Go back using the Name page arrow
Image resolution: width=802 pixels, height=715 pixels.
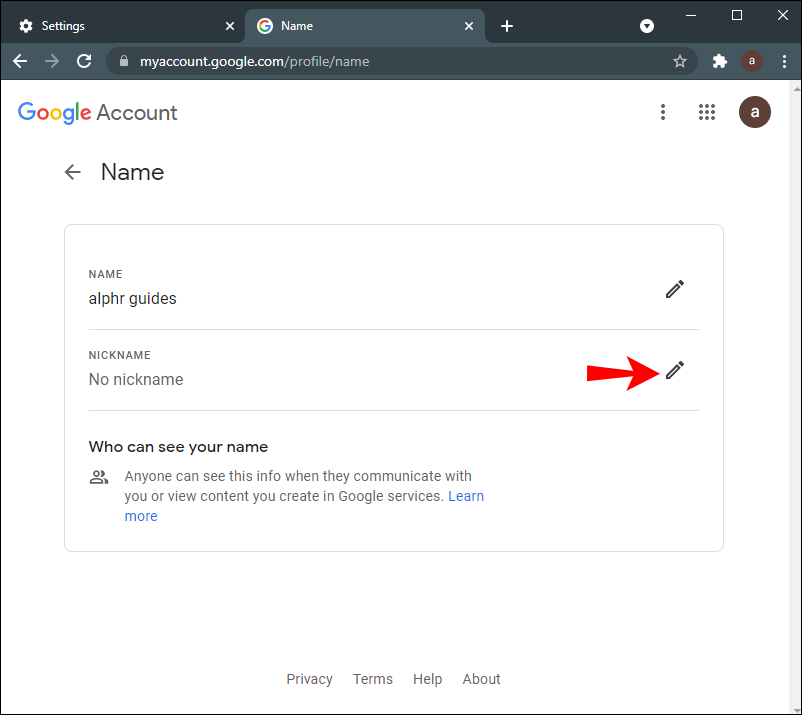pyautogui.click(x=72, y=172)
